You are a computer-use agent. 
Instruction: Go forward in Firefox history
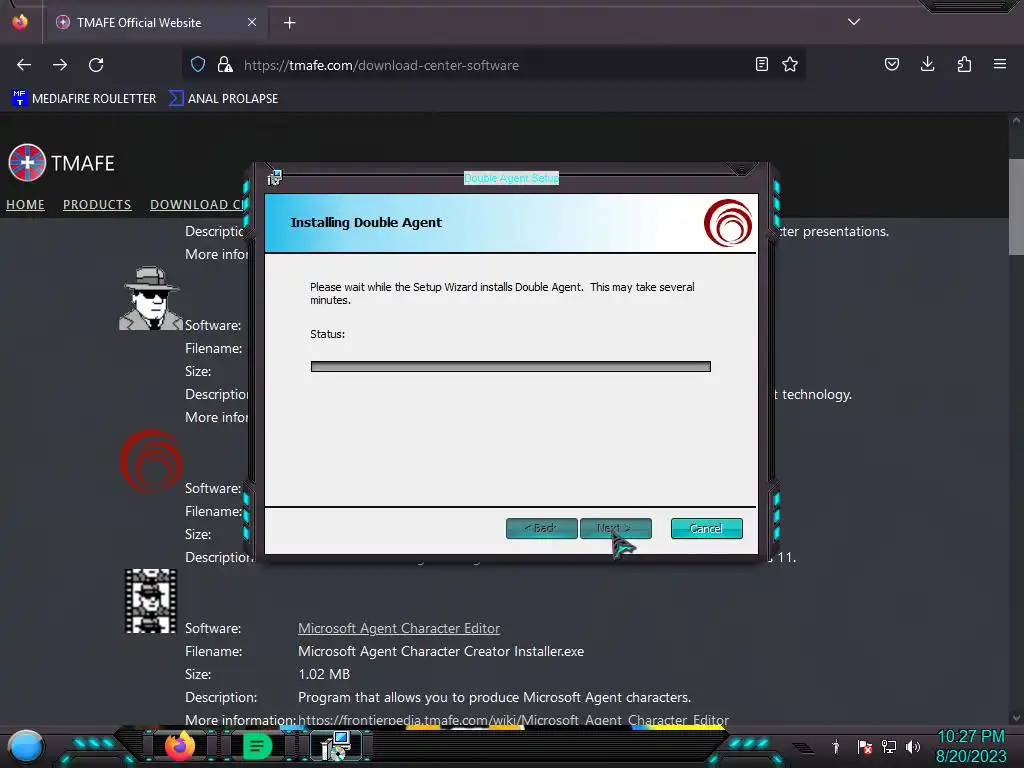[x=60, y=65]
